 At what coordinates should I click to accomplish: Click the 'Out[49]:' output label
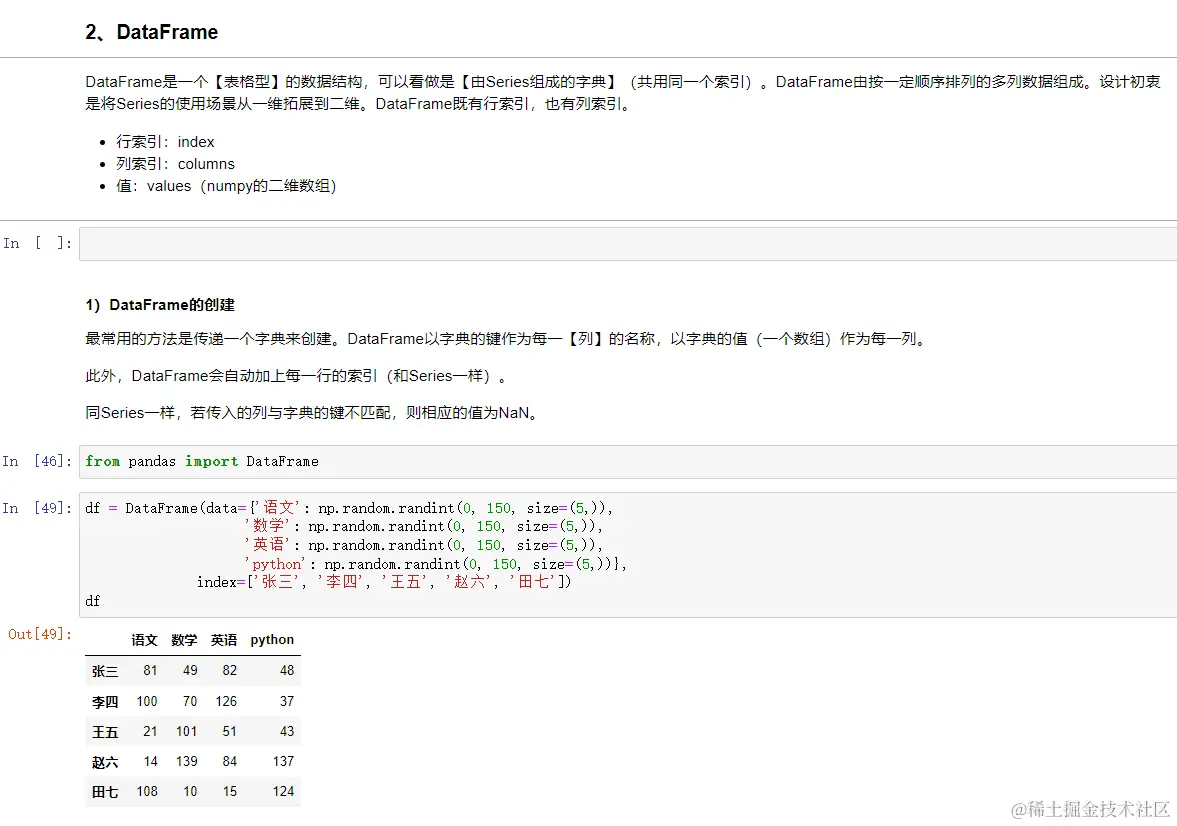point(40,634)
